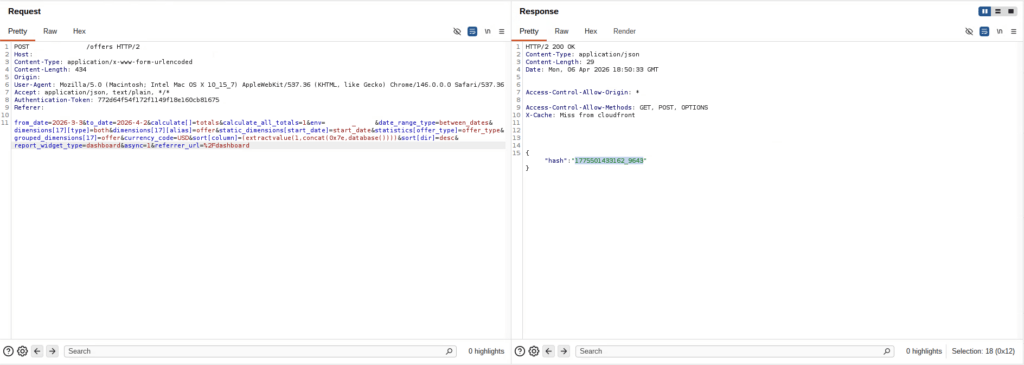Click the response Content-Type: application/json header
1024x365 pixels.
coord(583,55)
